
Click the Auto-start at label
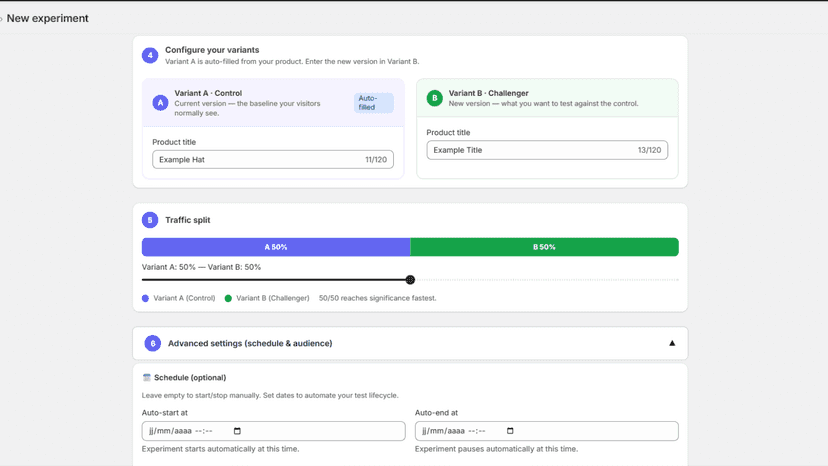pyautogui.click(x=164, y=413)
